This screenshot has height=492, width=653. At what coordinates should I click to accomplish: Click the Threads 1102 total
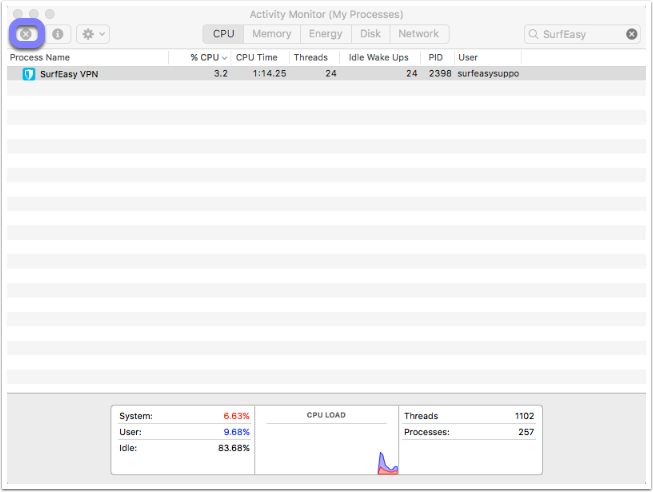(x=469, y=416)
